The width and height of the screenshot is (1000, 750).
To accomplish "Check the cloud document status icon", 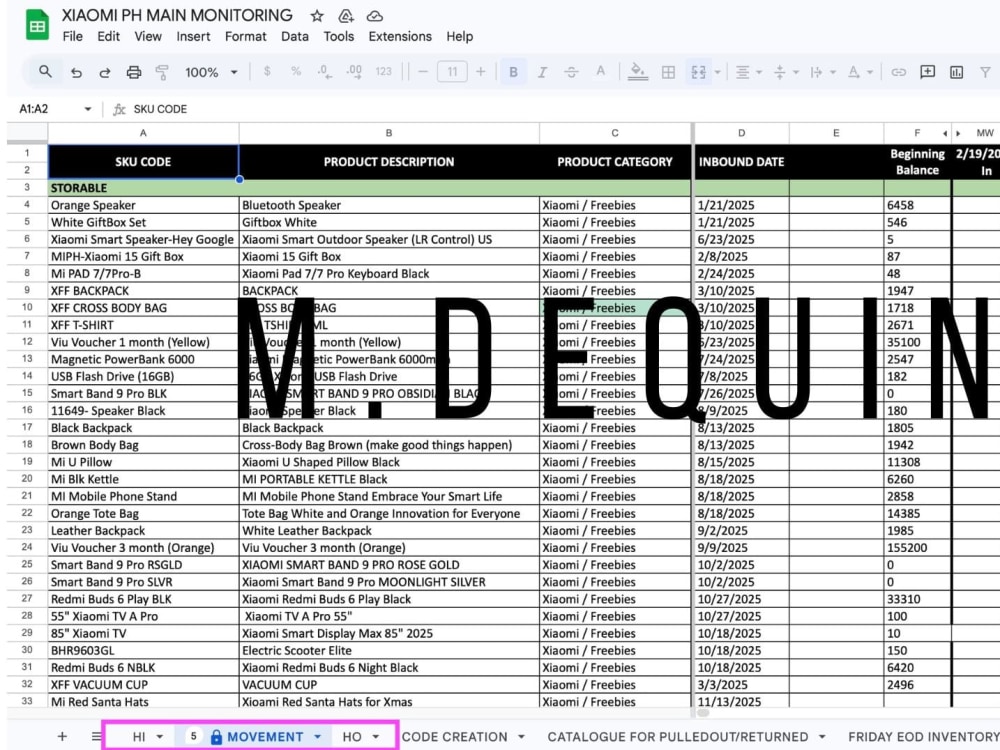I will coord(375,16).
